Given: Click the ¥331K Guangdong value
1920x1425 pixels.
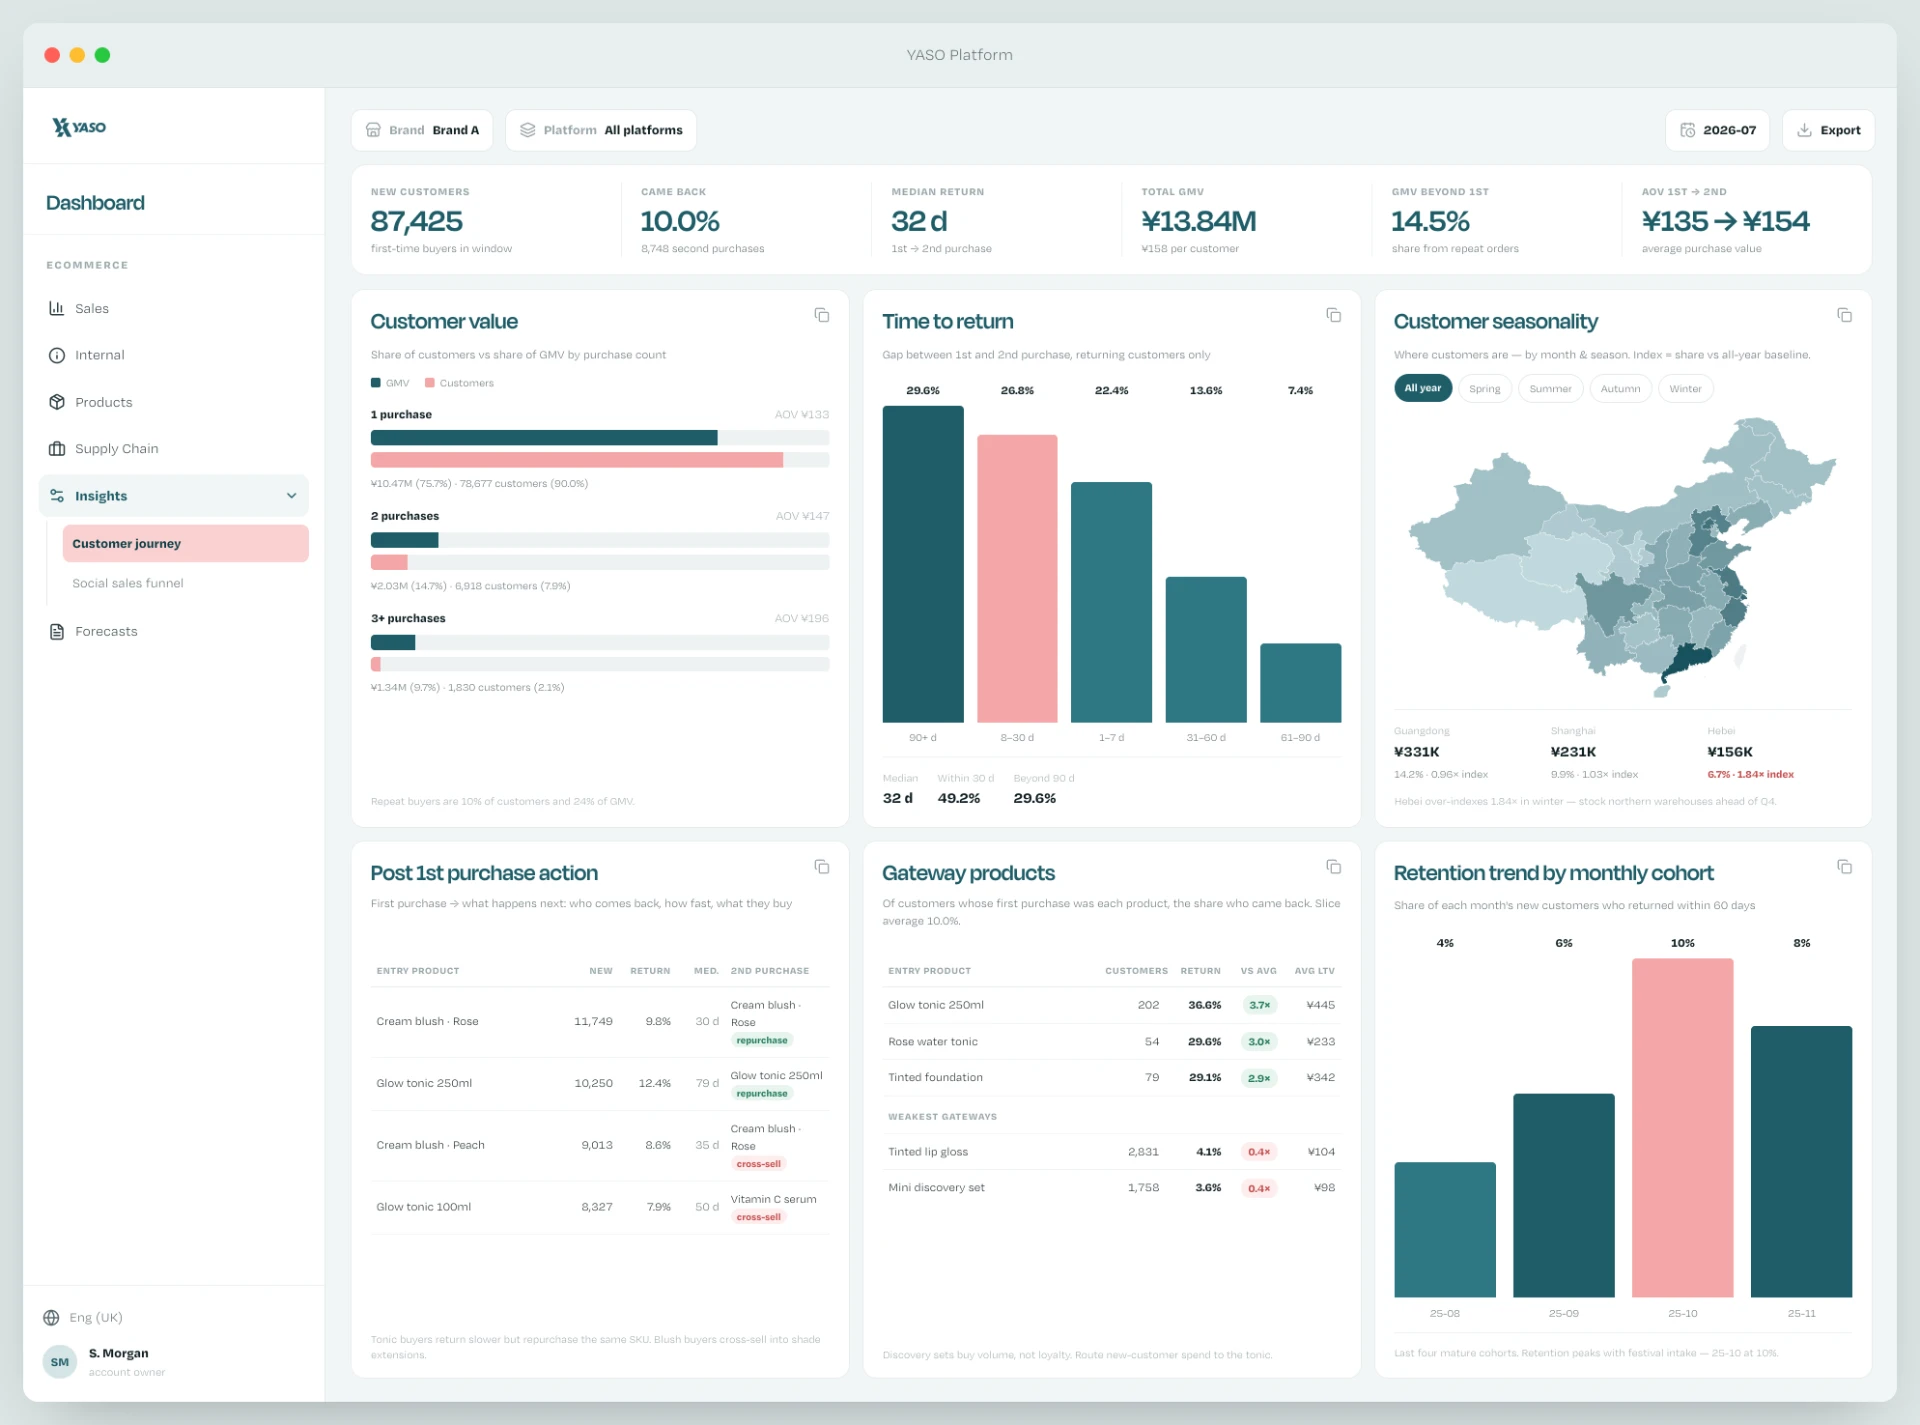Looking at the screenshot, I should coord(1417,752).
